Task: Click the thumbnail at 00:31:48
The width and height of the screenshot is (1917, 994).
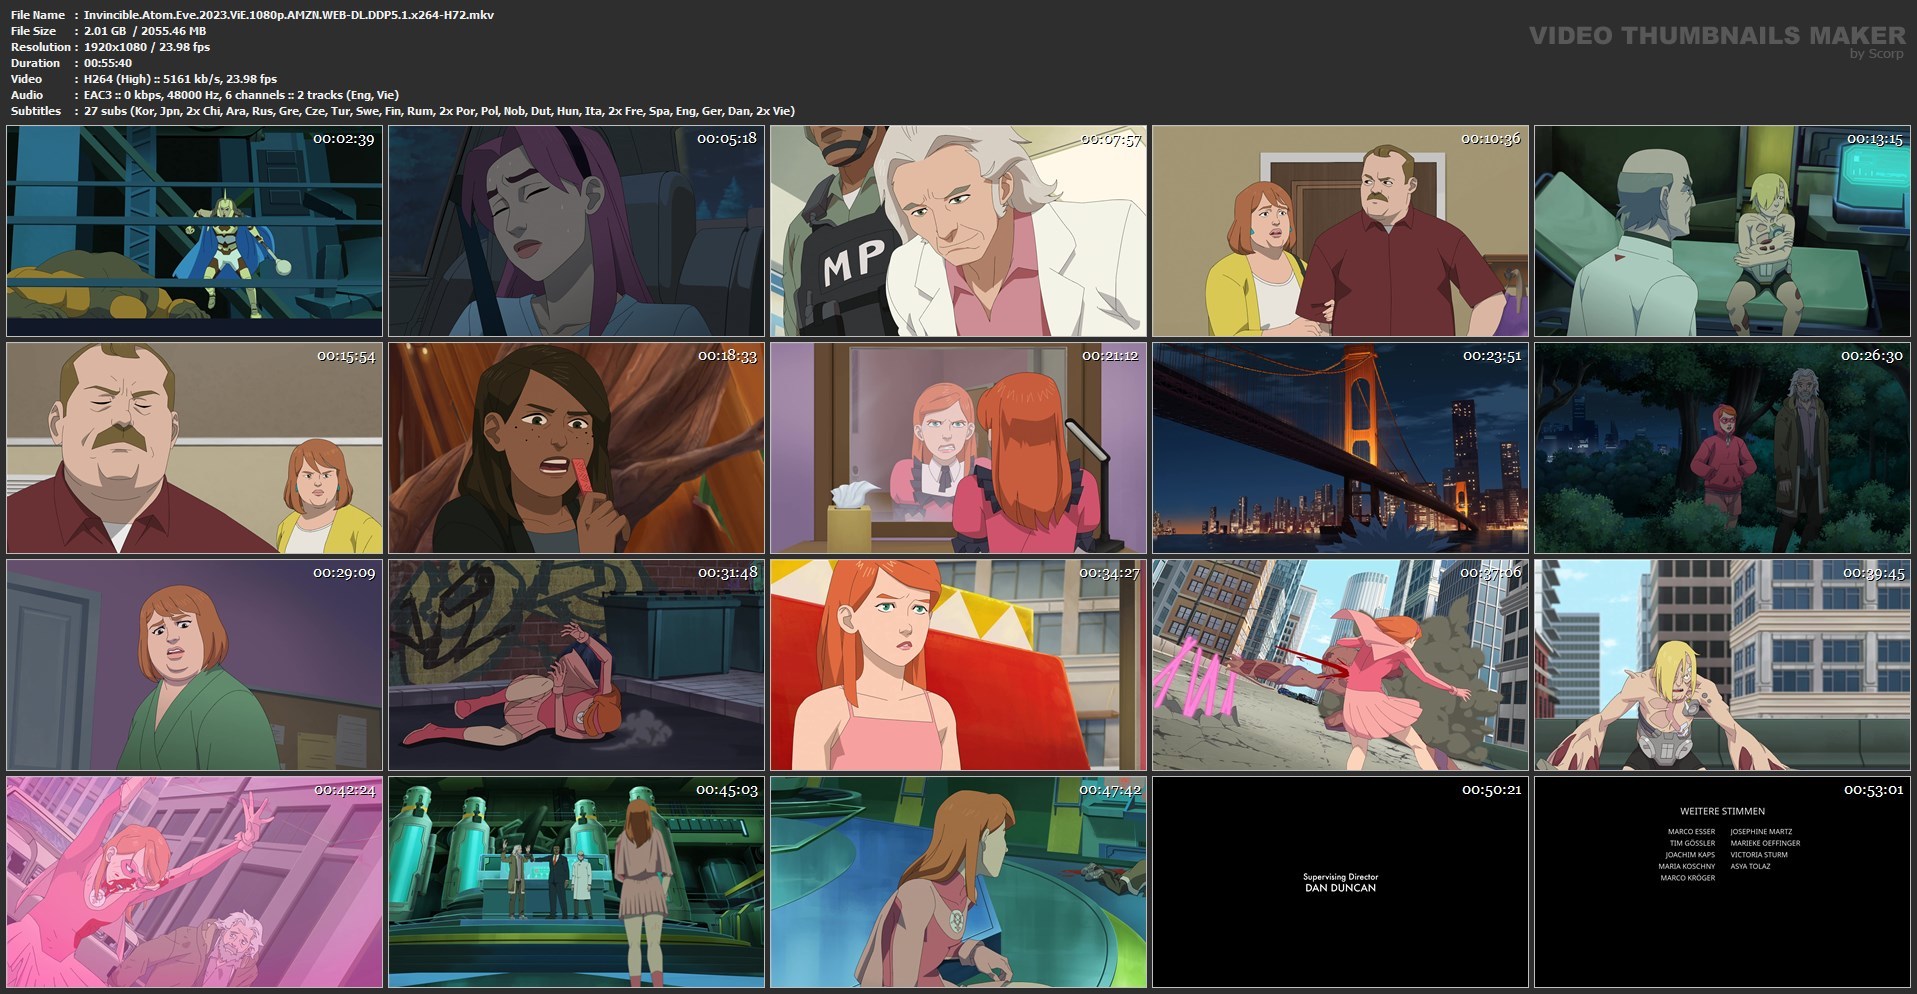Action: [577, 665]
